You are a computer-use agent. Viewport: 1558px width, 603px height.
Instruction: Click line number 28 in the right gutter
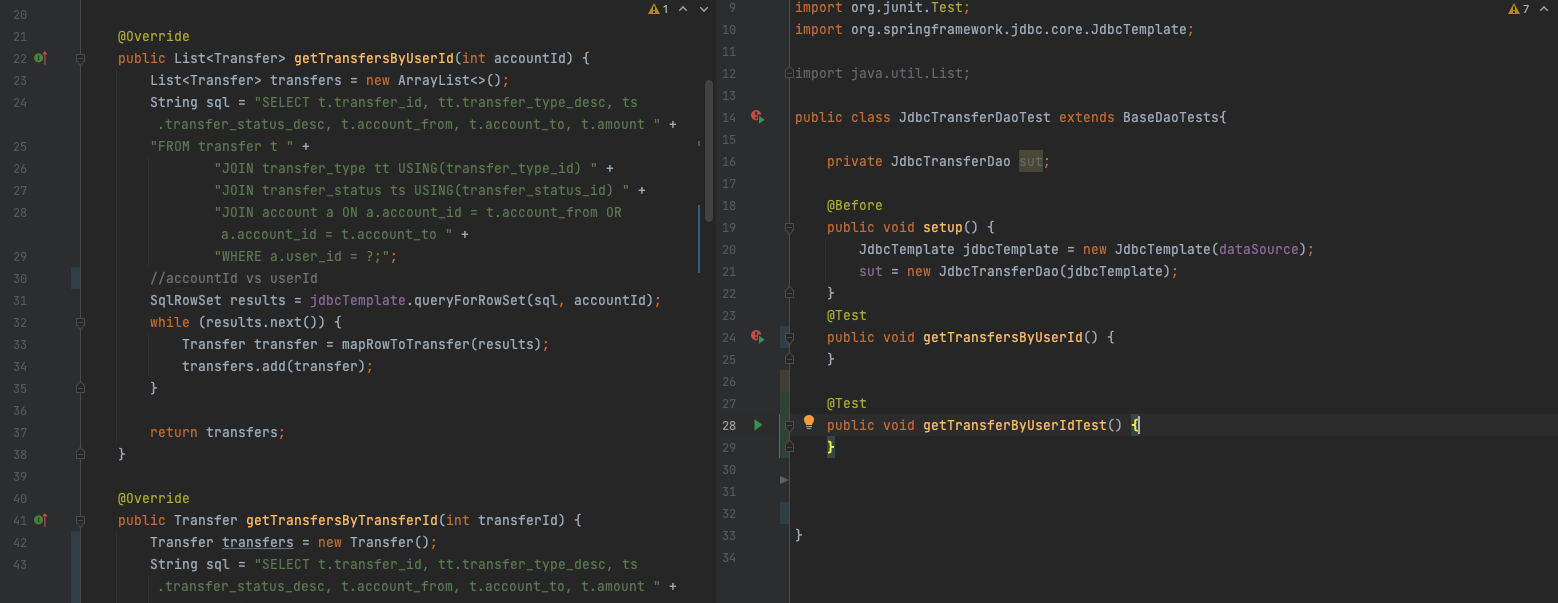point(729,425)
